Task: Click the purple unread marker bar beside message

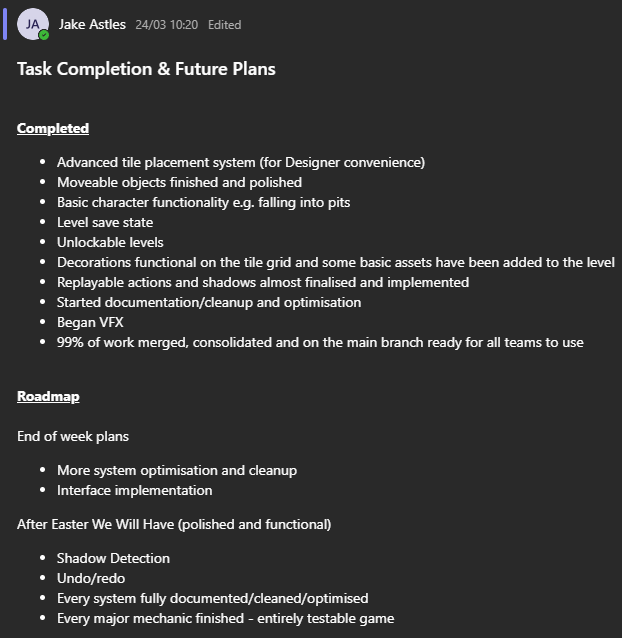Action: pos(5,24)
